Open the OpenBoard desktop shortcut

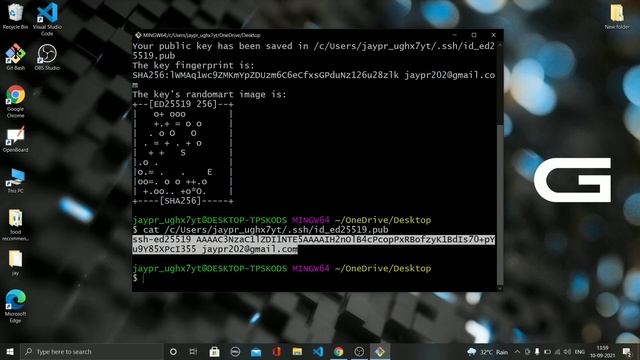tap(16, 140)
